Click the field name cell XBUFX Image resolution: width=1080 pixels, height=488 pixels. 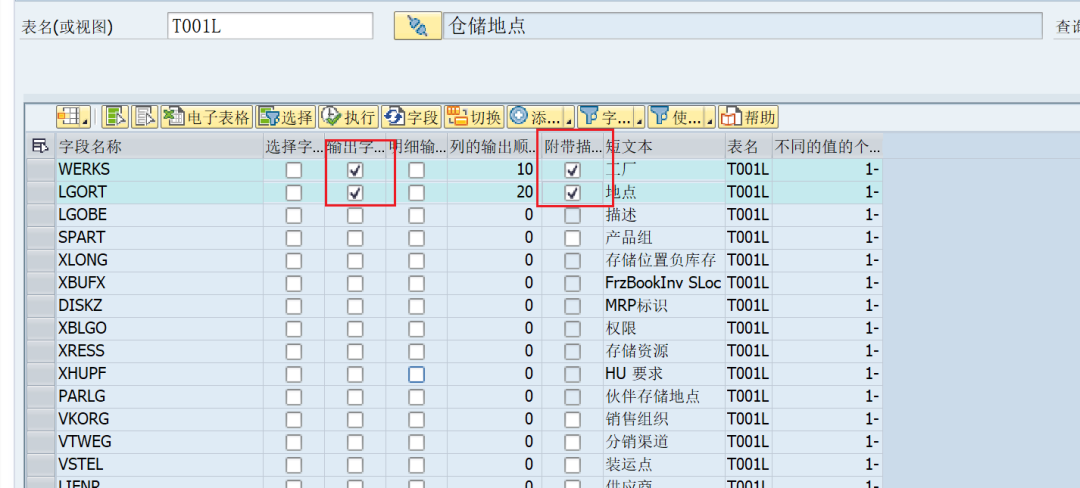(x=160, y=283)
